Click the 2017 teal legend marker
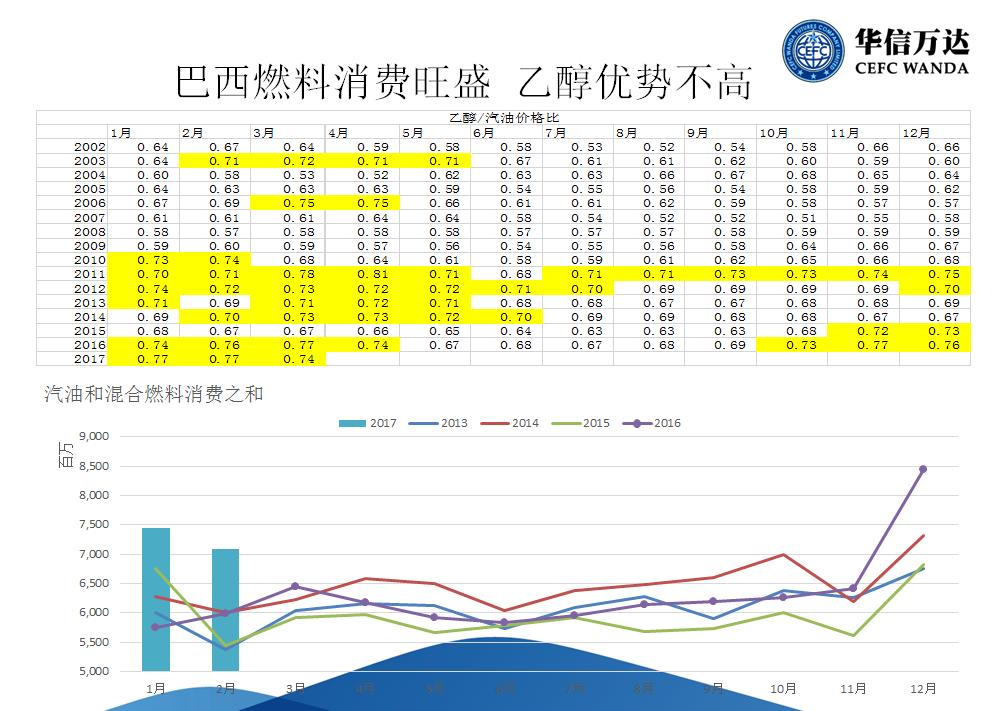The width and height of the screenshot is (1002, 711). coord(352,423)
